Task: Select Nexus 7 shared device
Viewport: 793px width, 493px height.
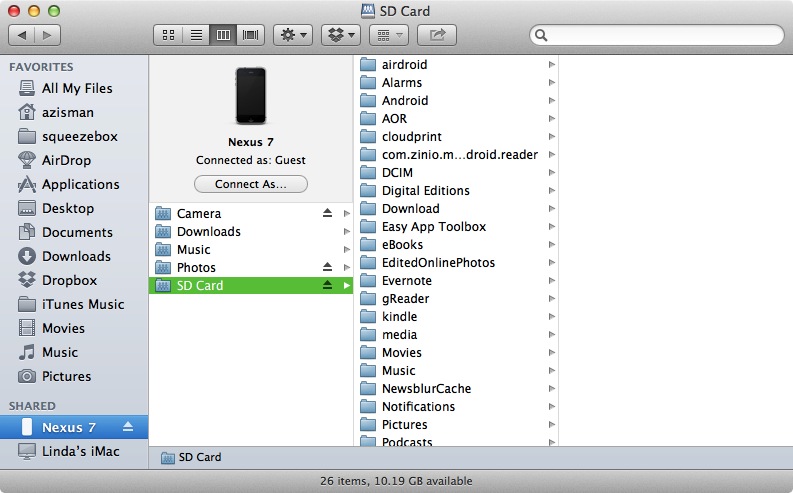Action: pyautogui.click(x=74, y=427)
